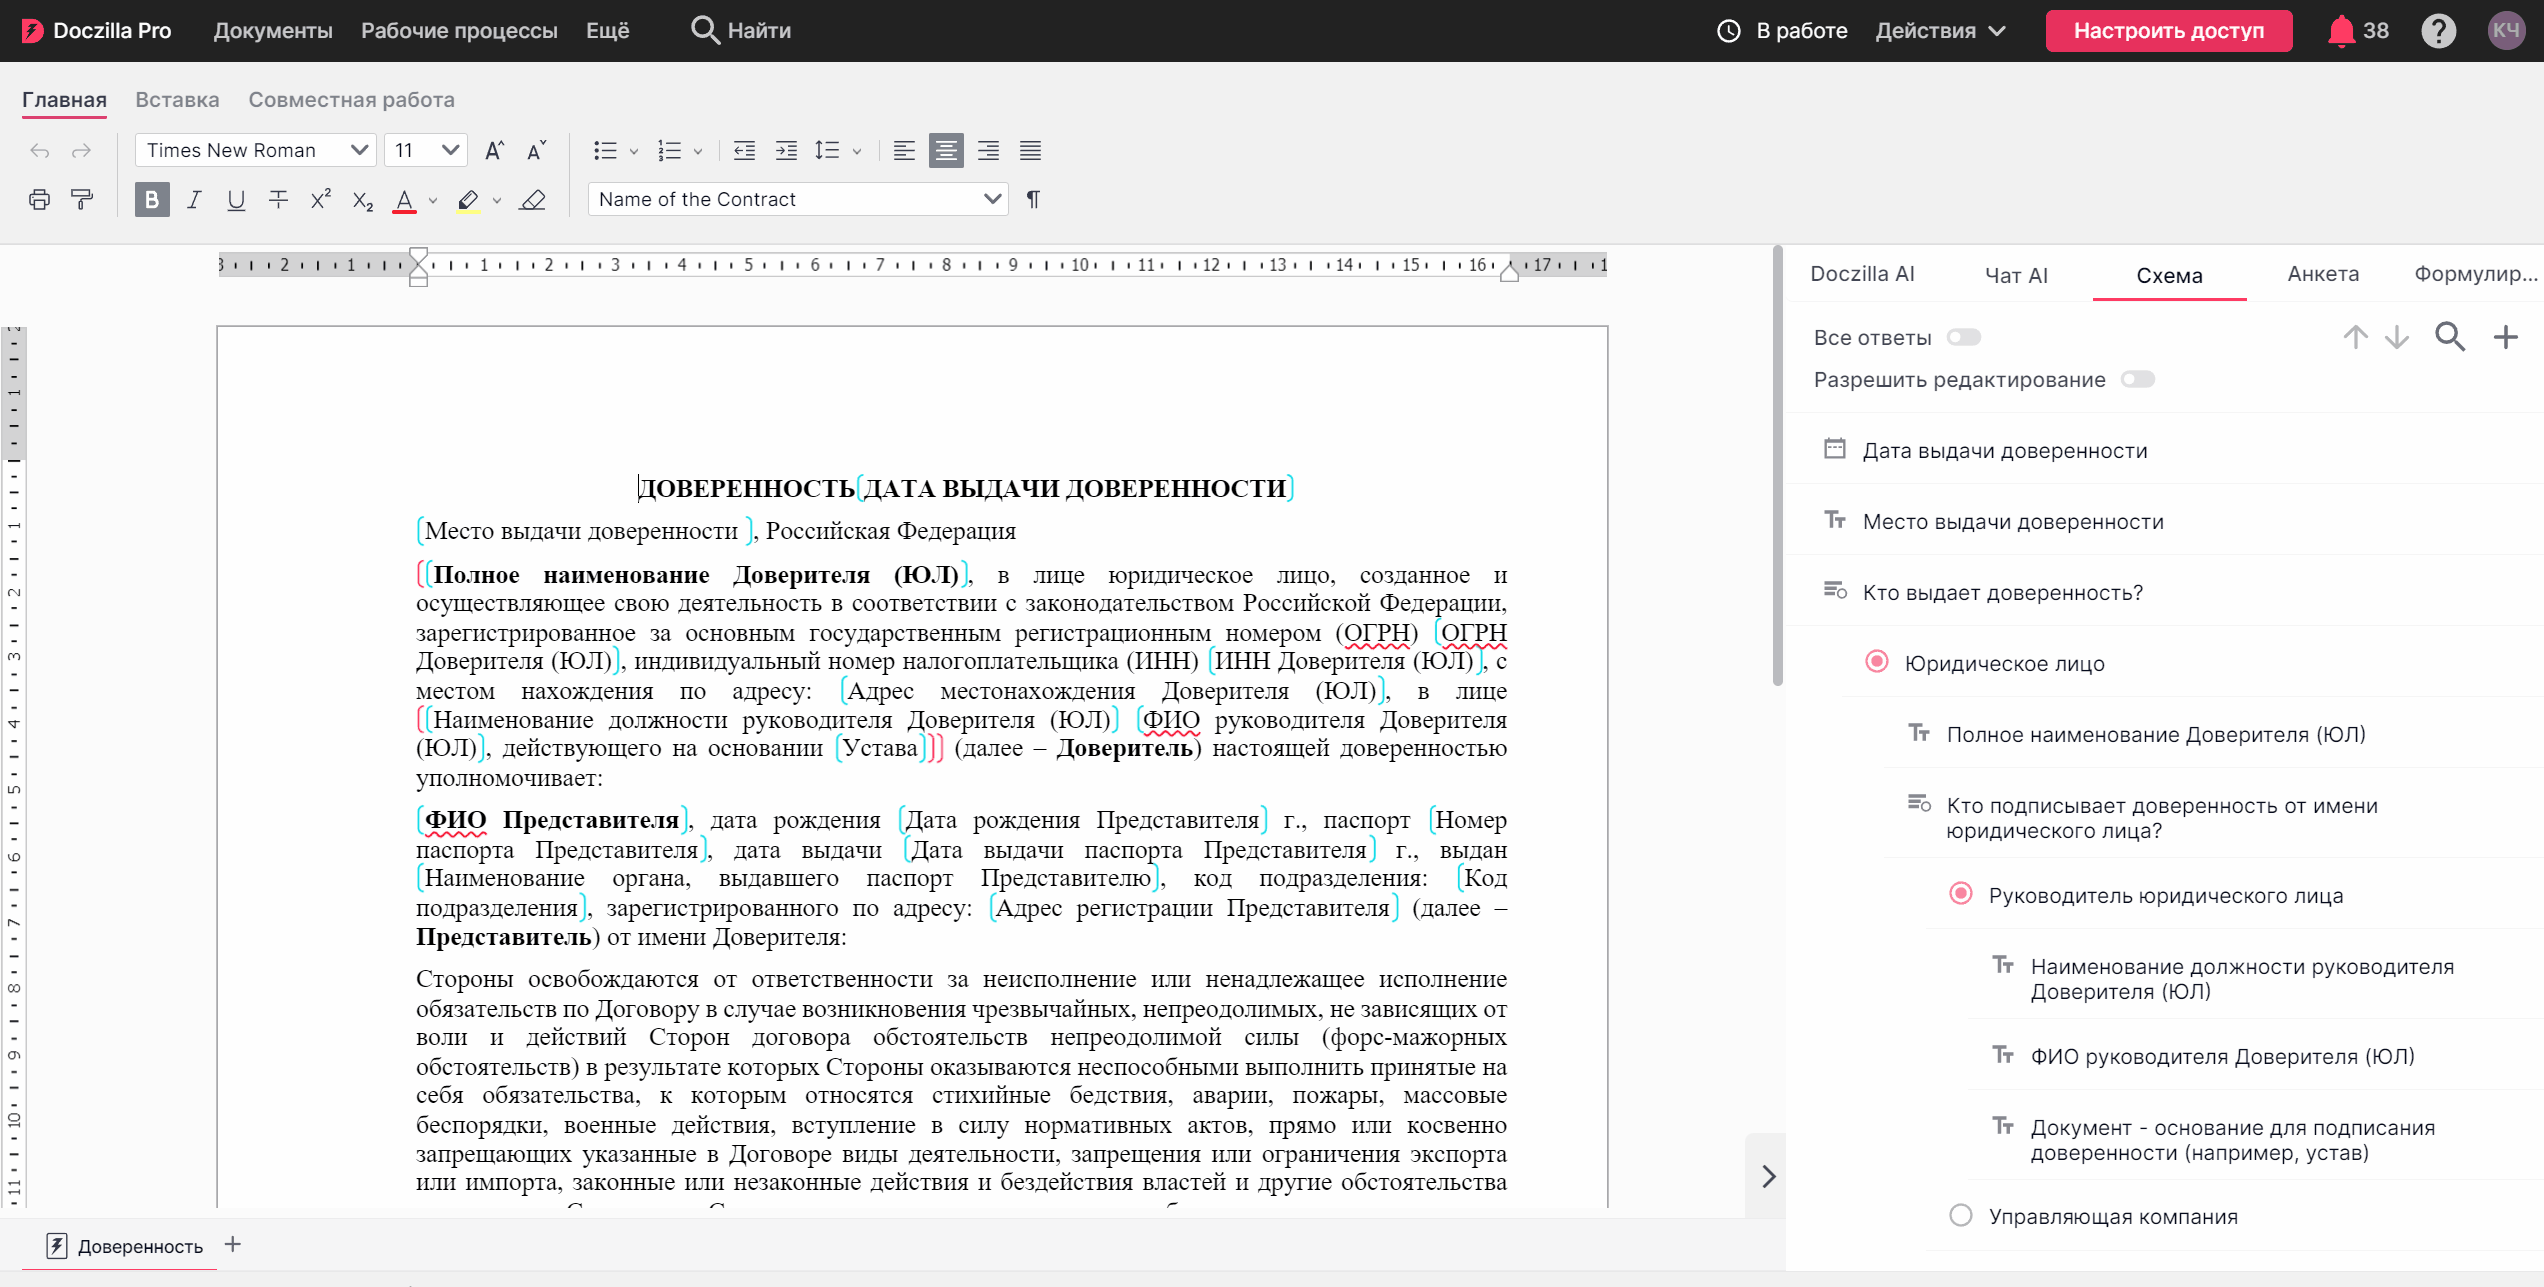Click the Настроить доступ button
The image size is (2544, 1287).
point(2168,31)
